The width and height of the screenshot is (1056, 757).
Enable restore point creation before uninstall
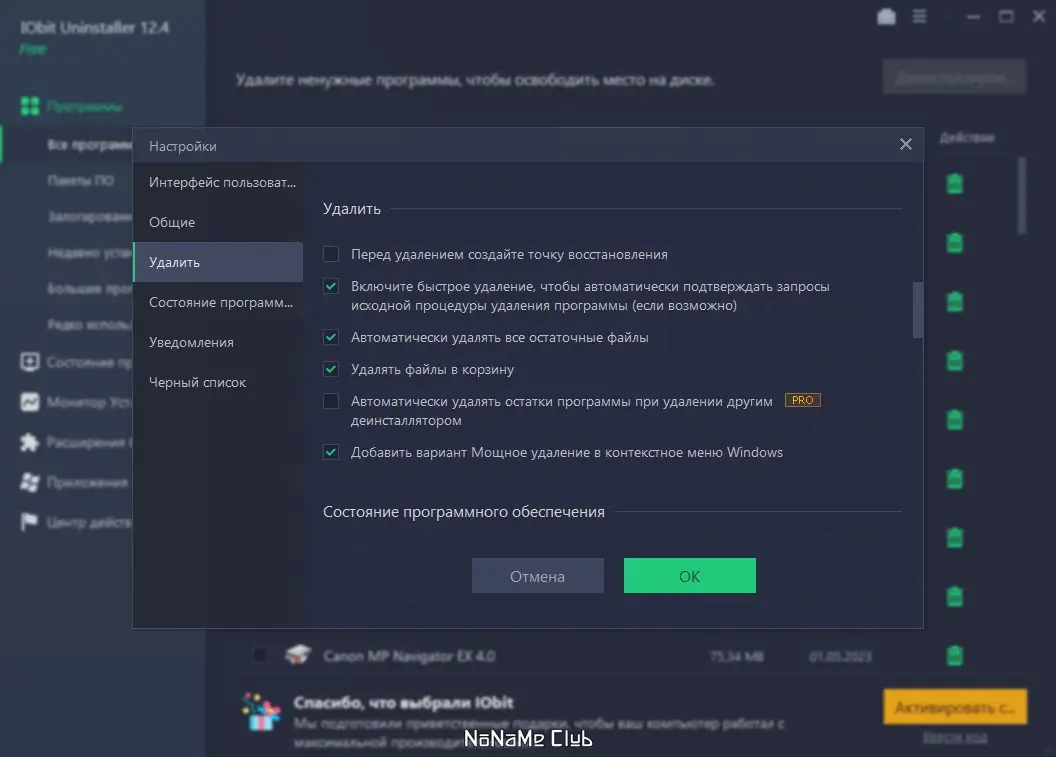point(331,254)
